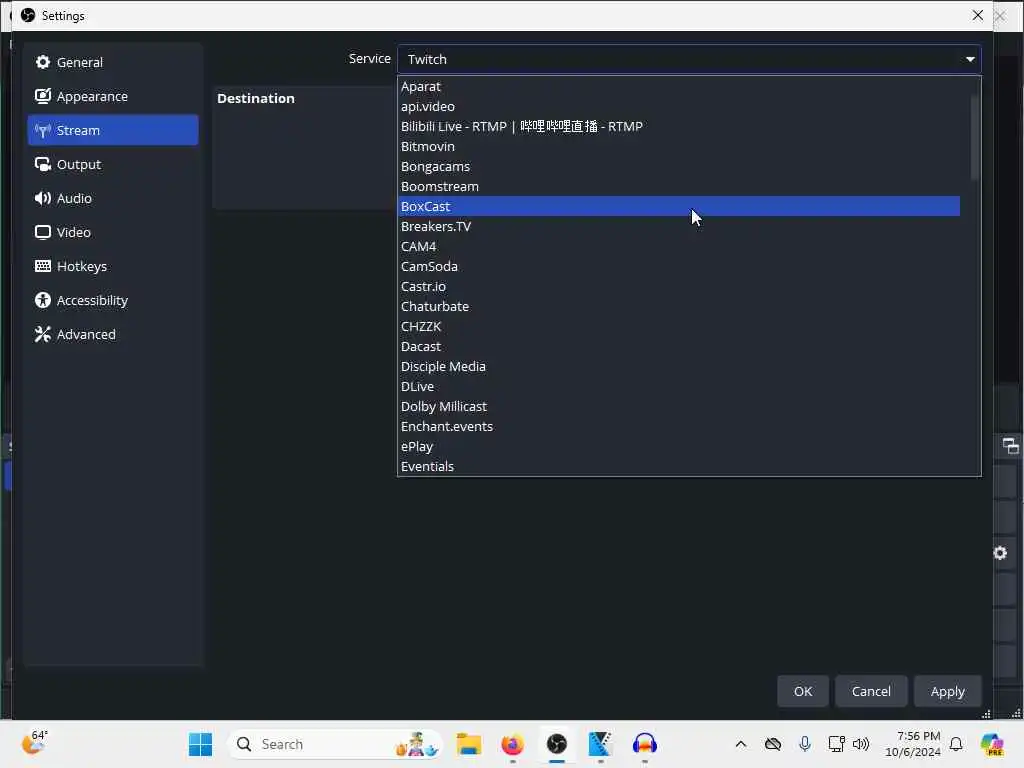Open the Audacity headphones taskbar icon

(x=645, y=744)
